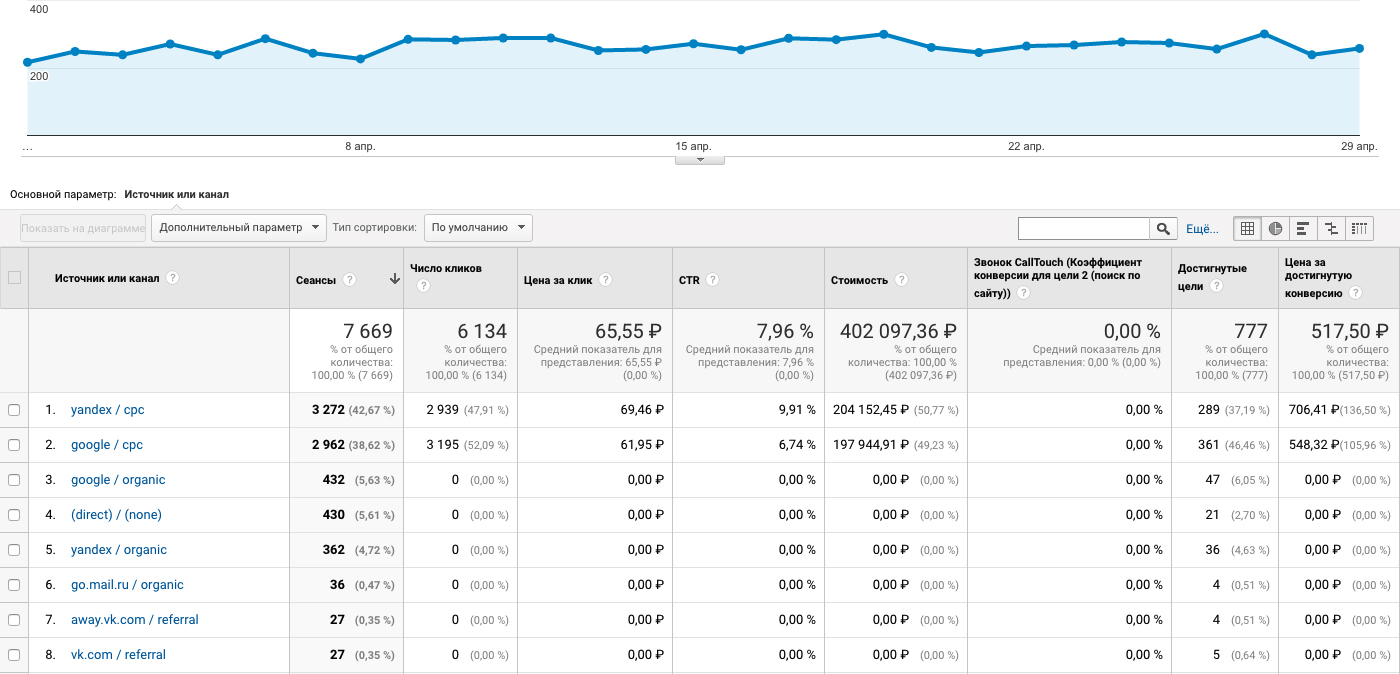Viewport: 1400px width, 674px height.
Task: Check the box for google / organic row
Action: pyautogui.click(x=14, y=480)
